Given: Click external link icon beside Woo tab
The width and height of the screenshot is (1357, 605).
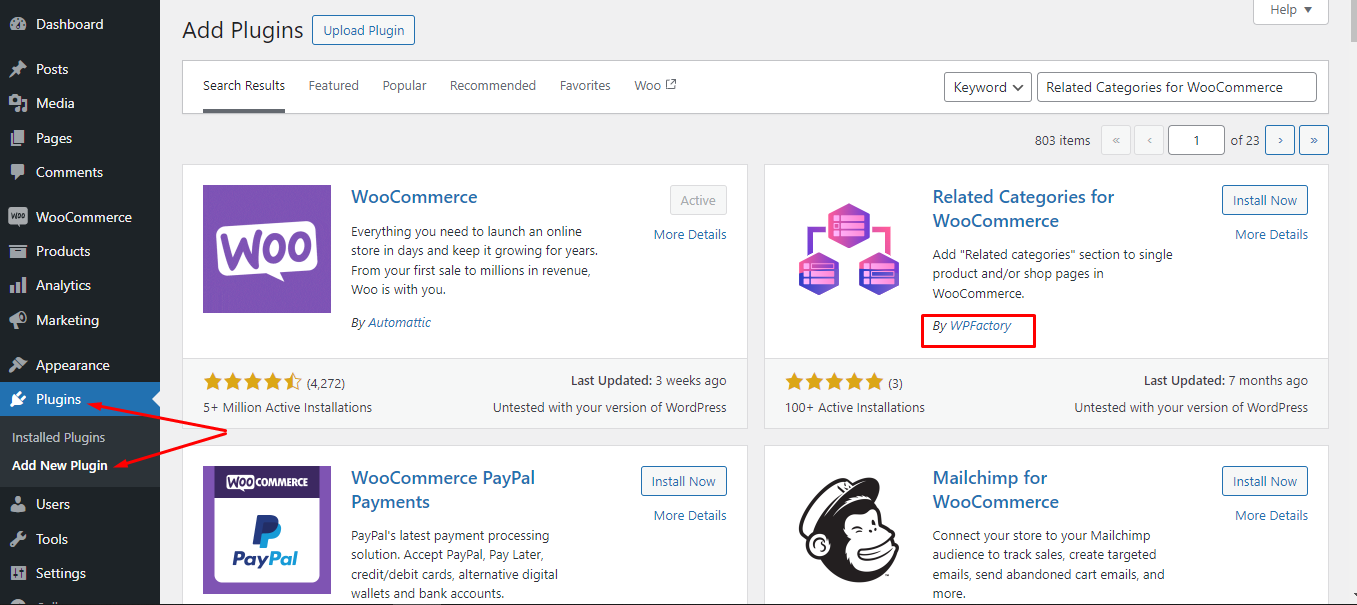Looking at the screenshot, I should tap(671, 85).
